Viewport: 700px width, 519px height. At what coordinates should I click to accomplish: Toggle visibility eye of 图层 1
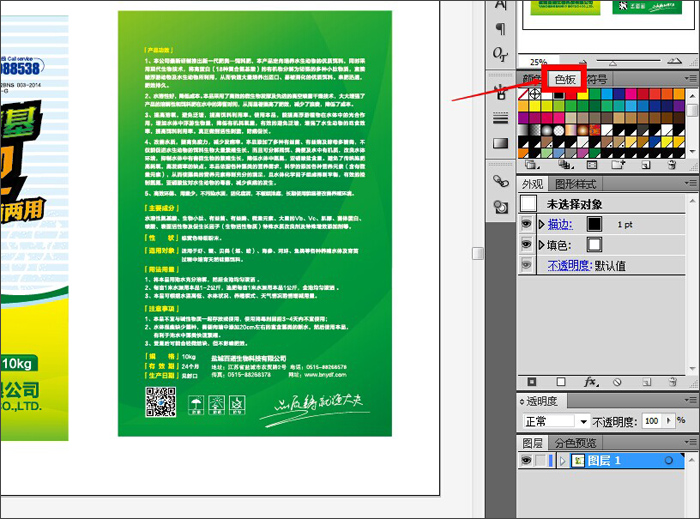click(x=526, y=460)
